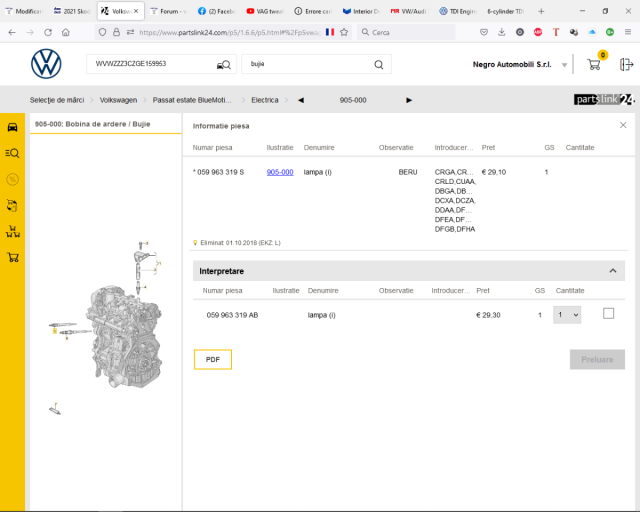
Task: Click the logout icon at top right
Action: pyautogui.click(x=626, y=64)
